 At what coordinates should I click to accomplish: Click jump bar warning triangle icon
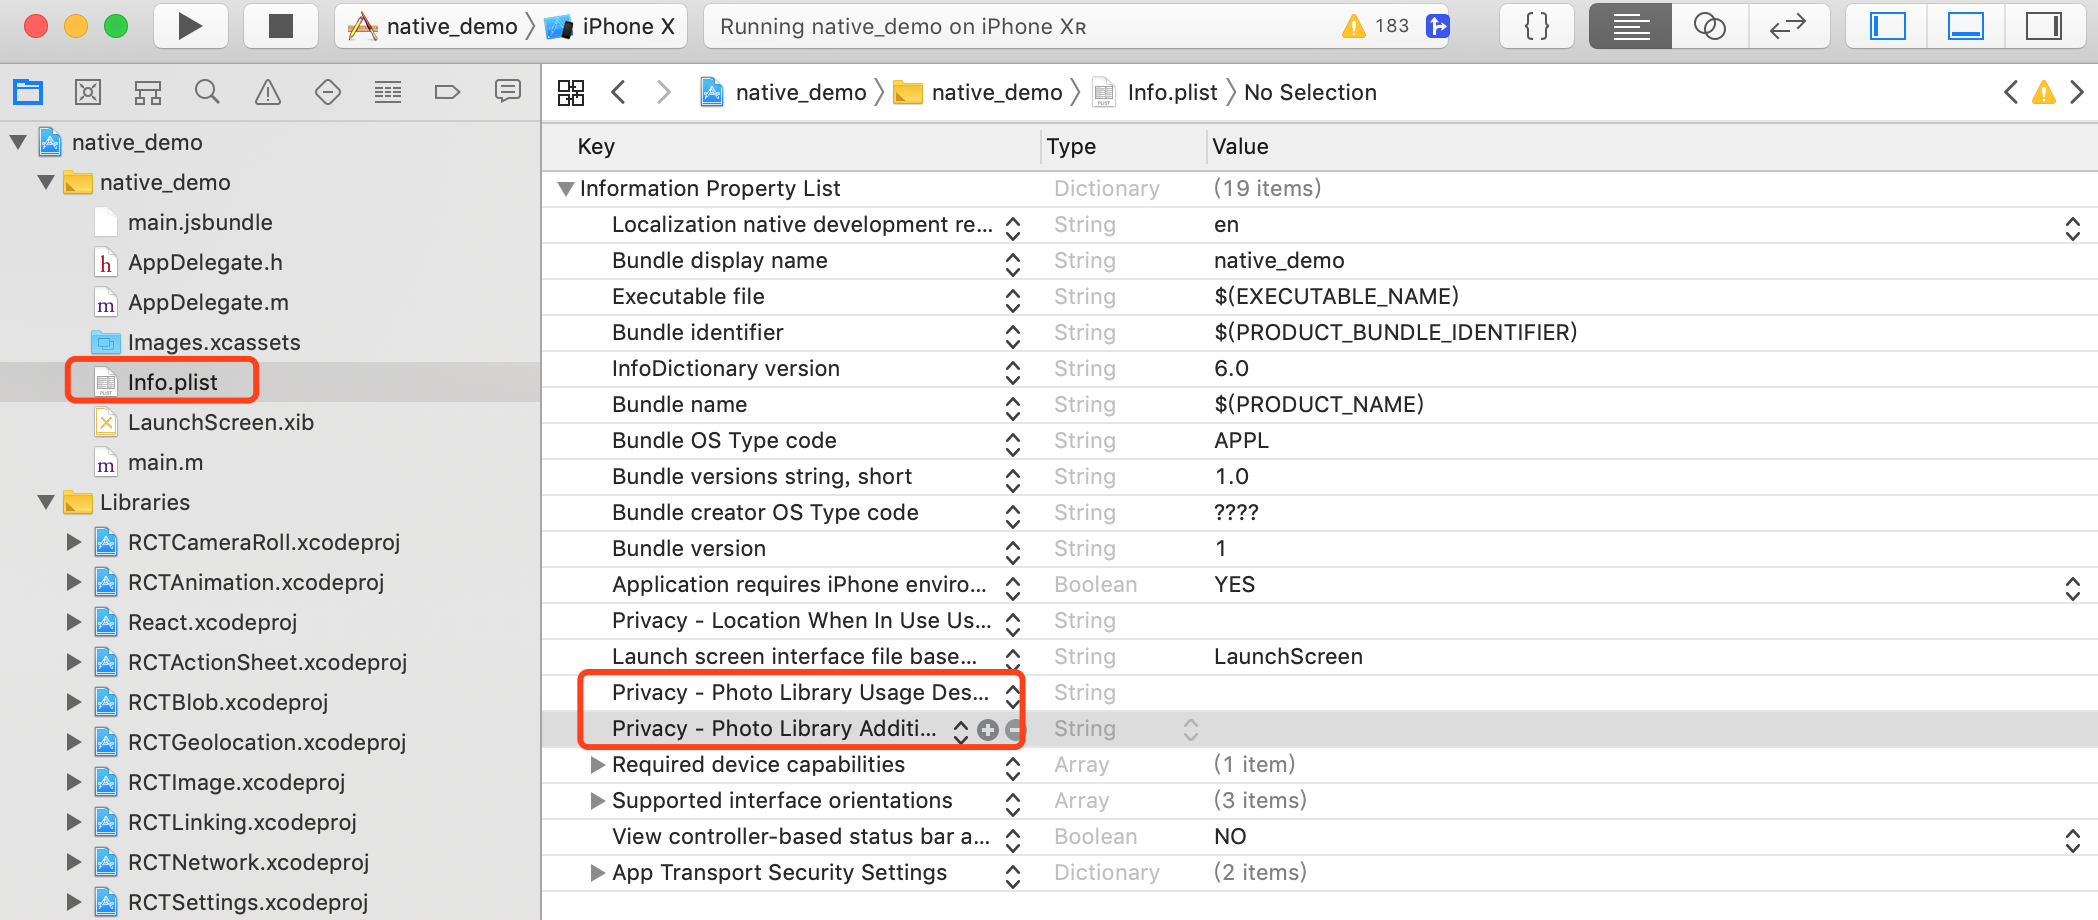click(2044, 92)
